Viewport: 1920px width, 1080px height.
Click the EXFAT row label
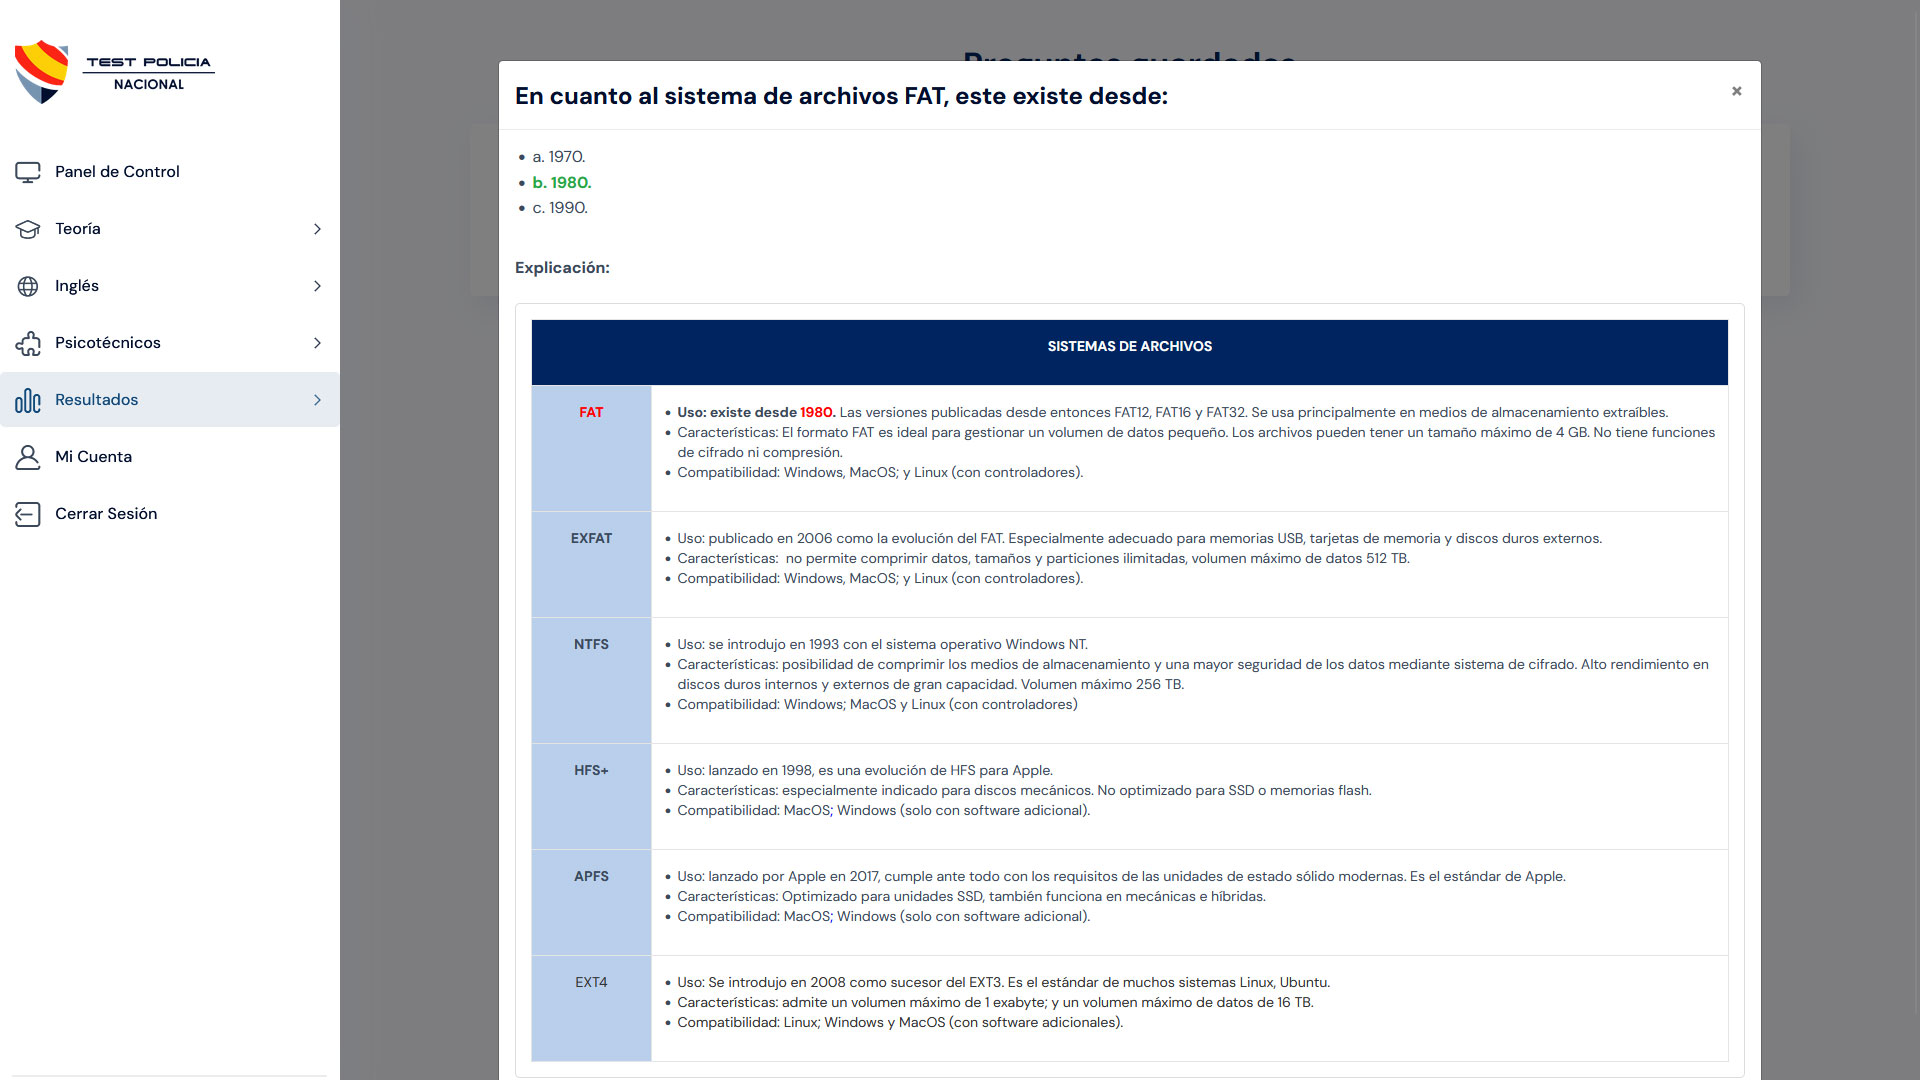591,538
